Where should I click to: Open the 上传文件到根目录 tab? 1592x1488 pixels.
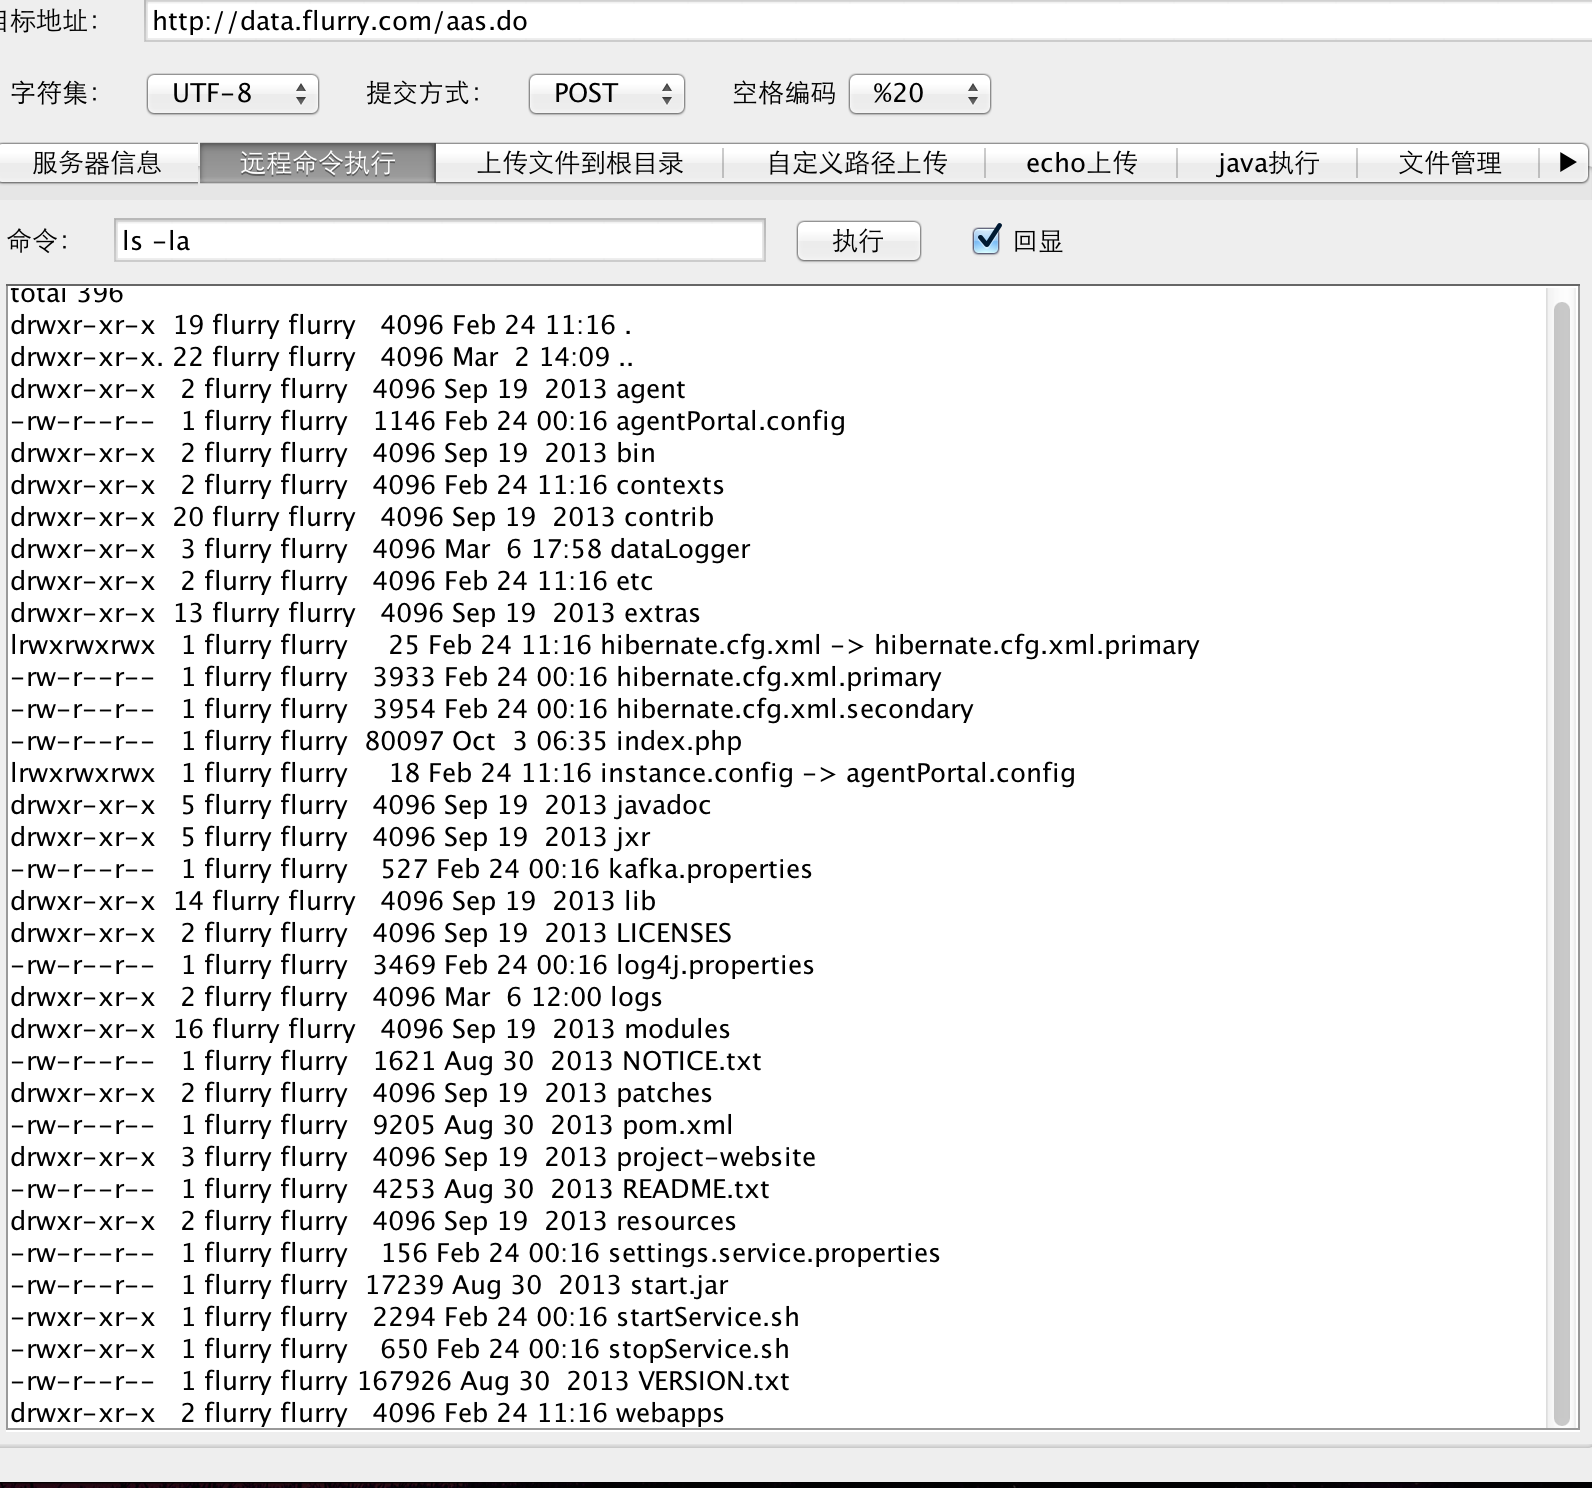[579, 163]
